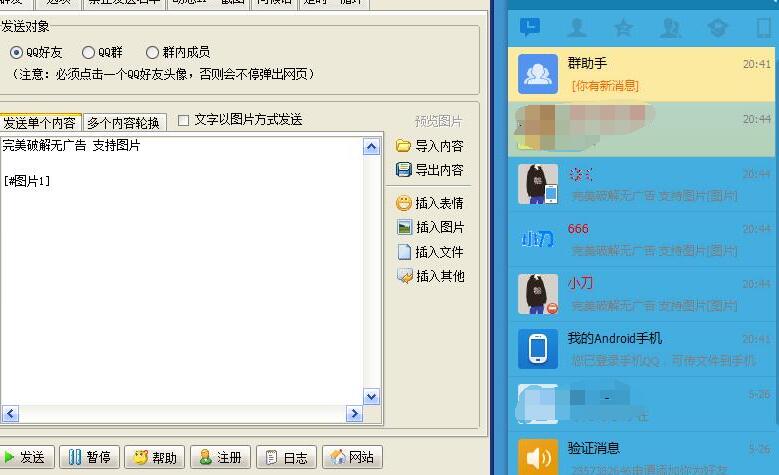
Task: Insert a file with 插入文件
Action: 431,252
